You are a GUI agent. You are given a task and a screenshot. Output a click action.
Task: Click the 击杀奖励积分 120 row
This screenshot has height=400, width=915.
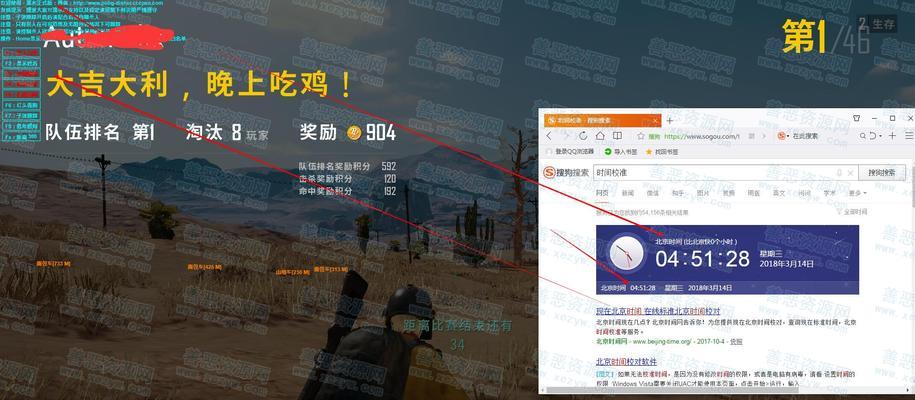347,179
